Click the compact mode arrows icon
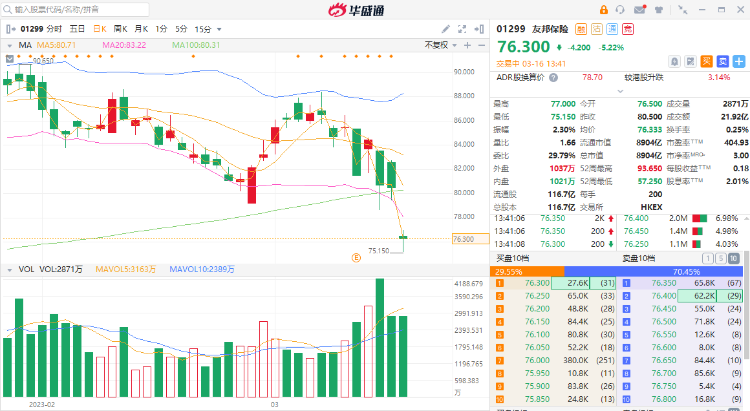 click(683, 10)
